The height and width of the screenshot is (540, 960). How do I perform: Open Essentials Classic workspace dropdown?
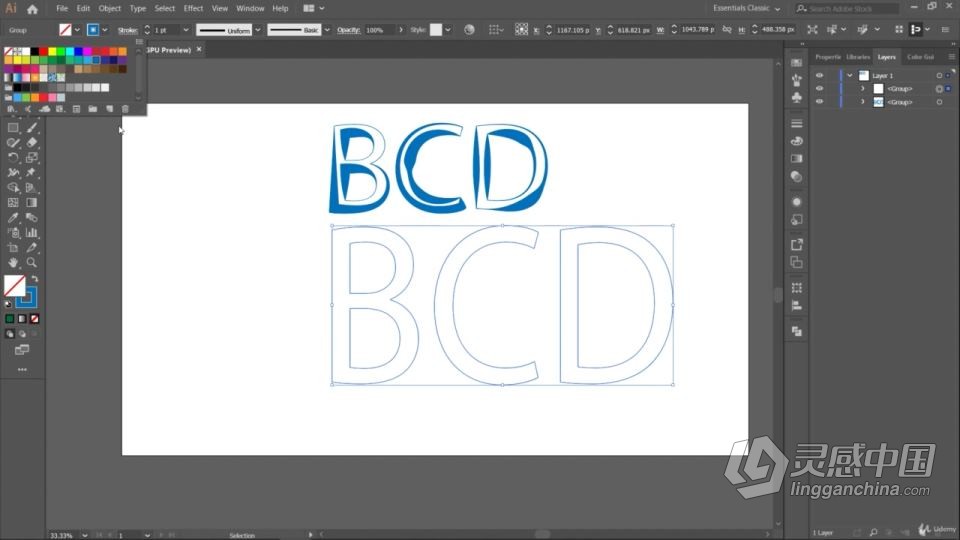746,9
